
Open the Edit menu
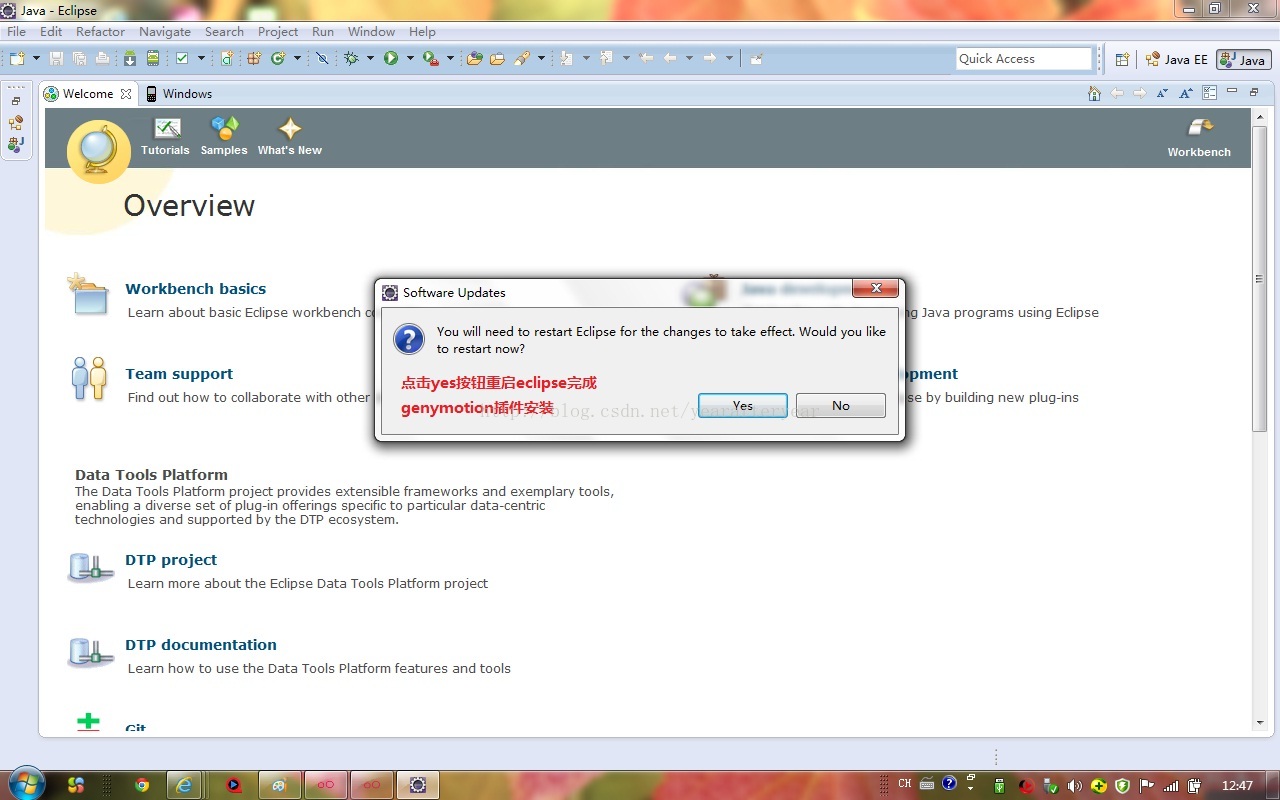click(x=51, y=31)
